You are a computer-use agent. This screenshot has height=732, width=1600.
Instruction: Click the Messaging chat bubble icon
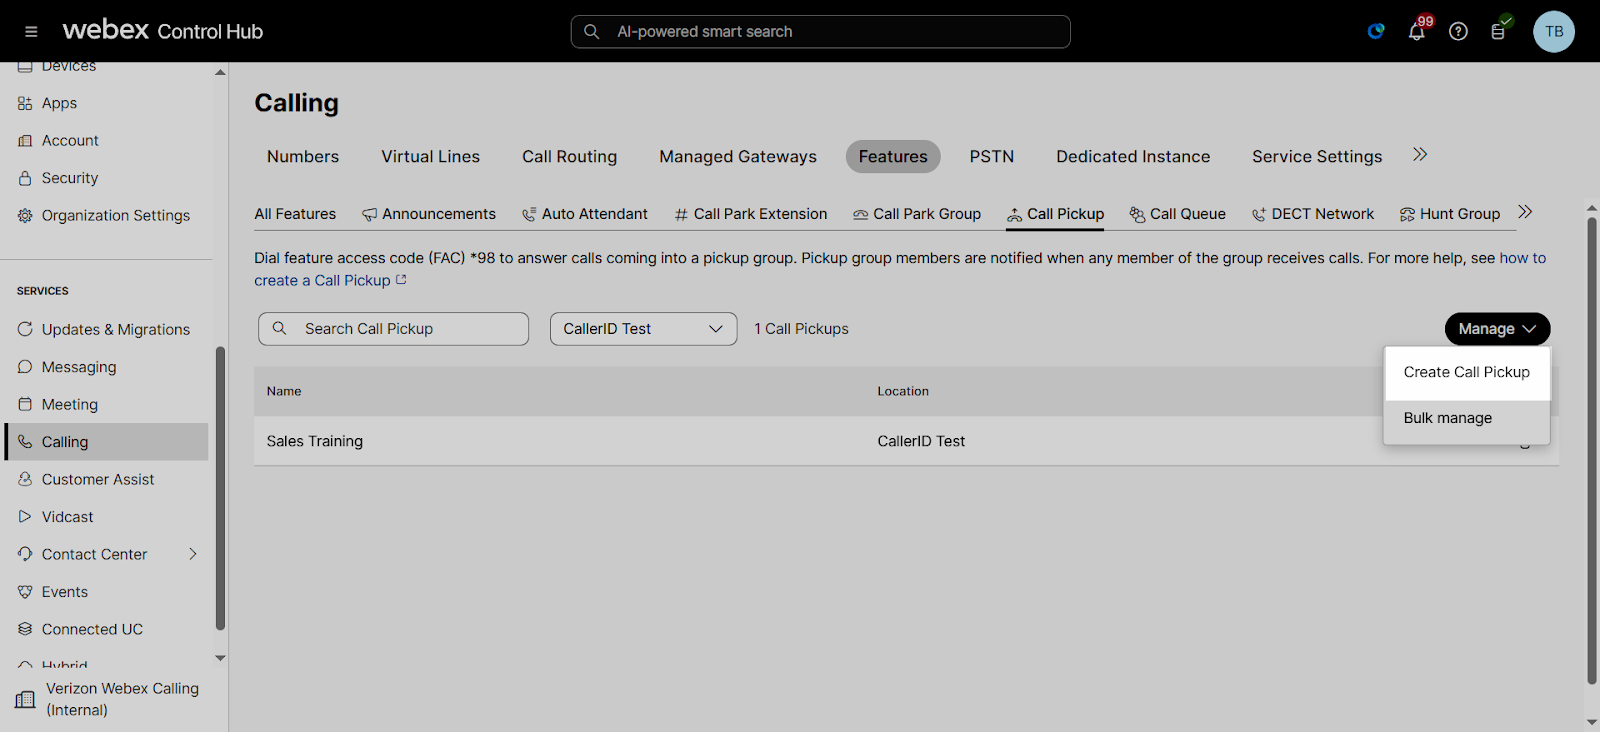[25, 367]
